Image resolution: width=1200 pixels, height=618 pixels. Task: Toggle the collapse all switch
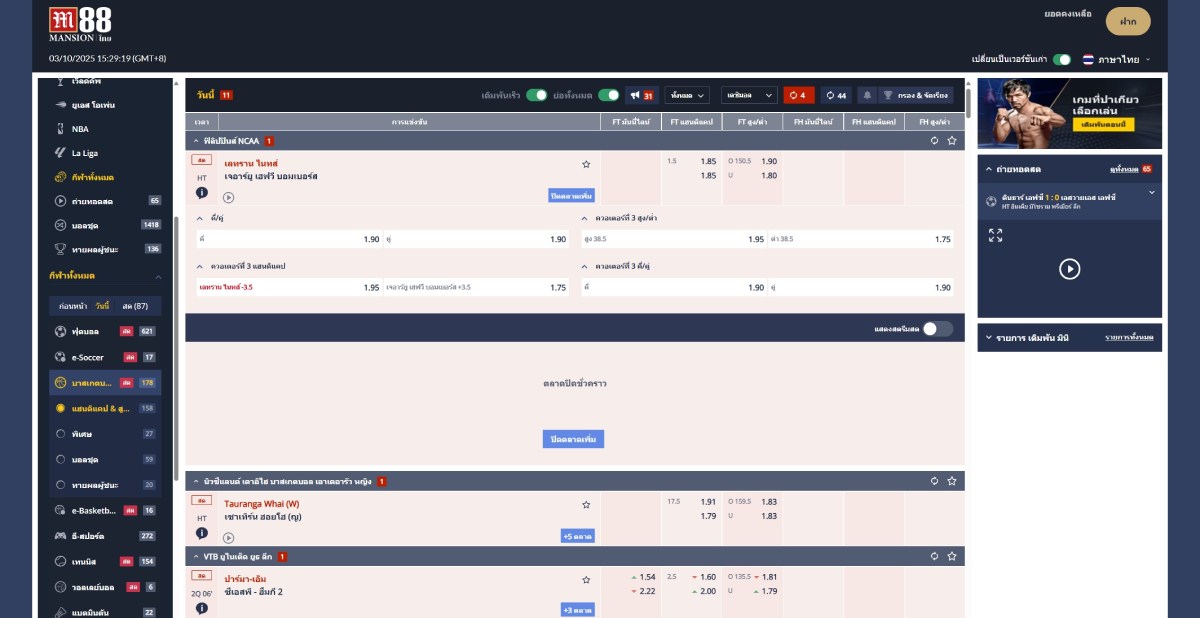click(608, 95)
